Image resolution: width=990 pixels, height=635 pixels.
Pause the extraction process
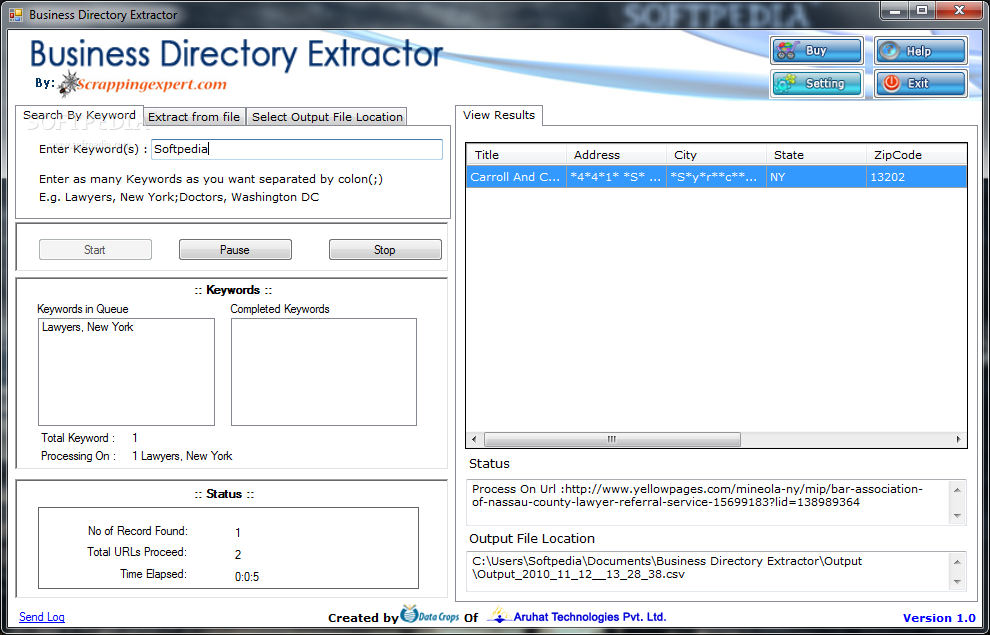[235, 250]
